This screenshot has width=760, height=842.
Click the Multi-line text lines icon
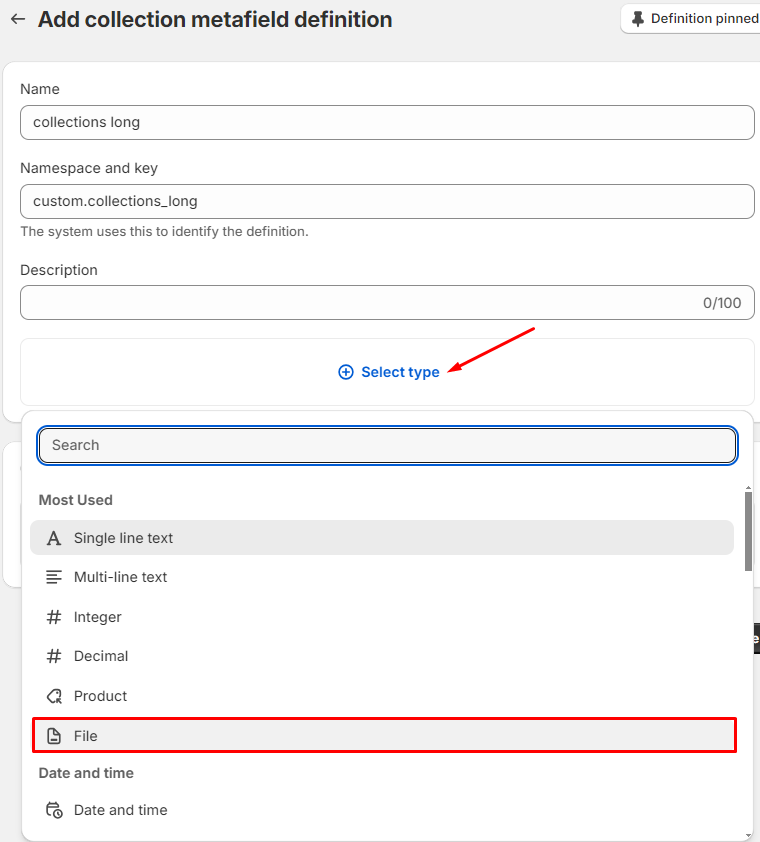tap(54, 577)
